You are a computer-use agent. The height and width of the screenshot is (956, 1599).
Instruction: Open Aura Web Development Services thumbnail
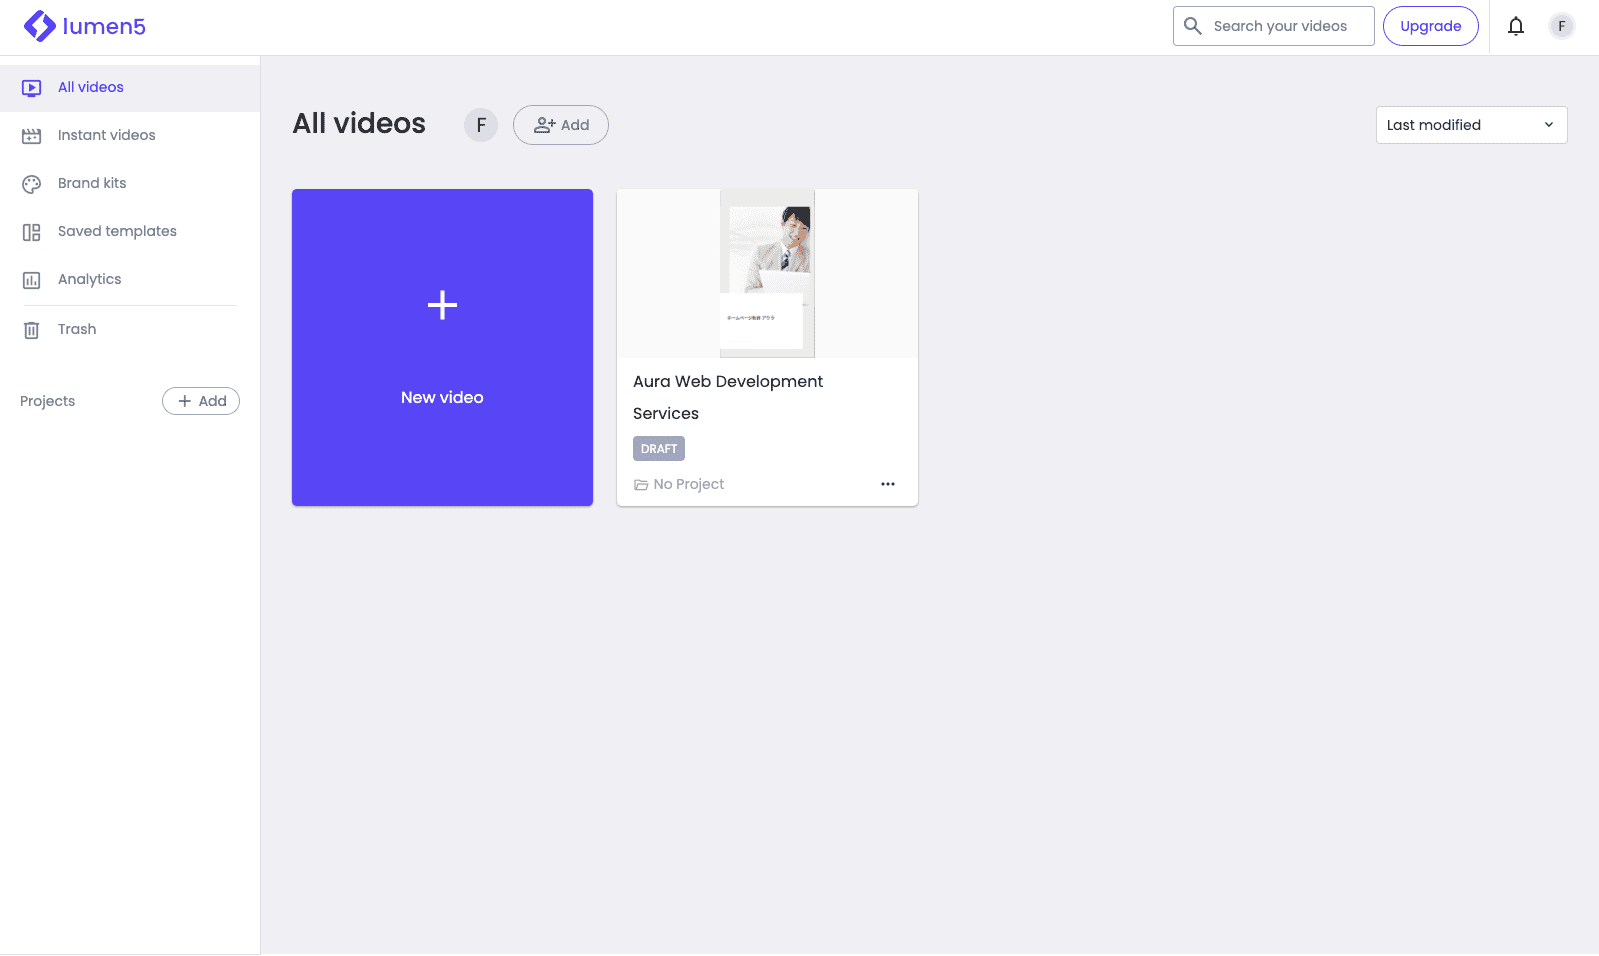(x=767, y=273)
